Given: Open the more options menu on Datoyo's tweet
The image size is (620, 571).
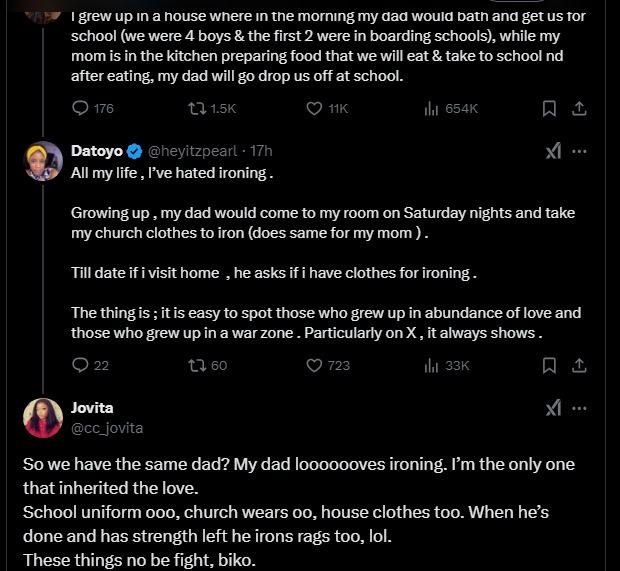Looking at the screenshot, I should click(x=579, y=151).
